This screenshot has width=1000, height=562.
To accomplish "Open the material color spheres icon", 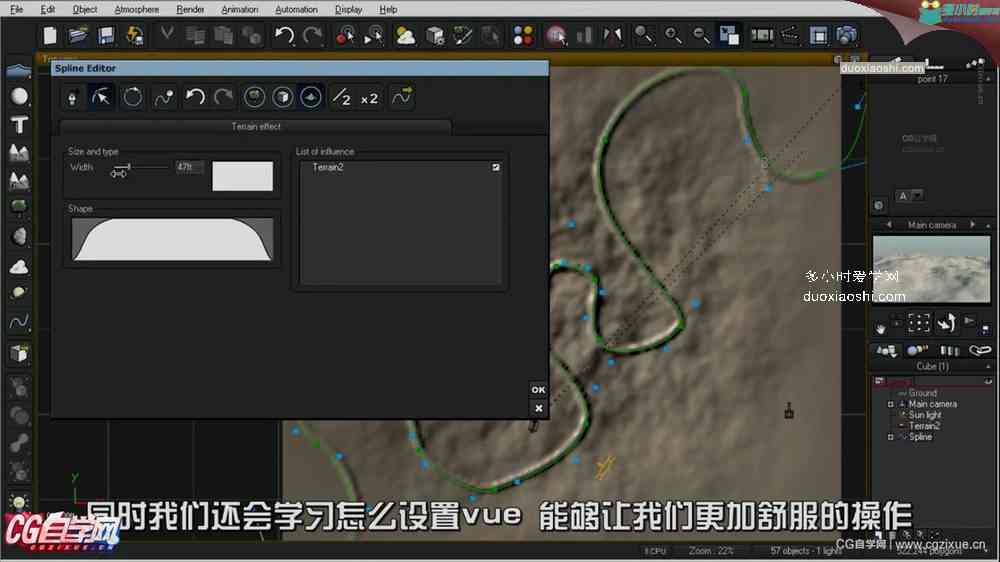I will pos(523,36).
